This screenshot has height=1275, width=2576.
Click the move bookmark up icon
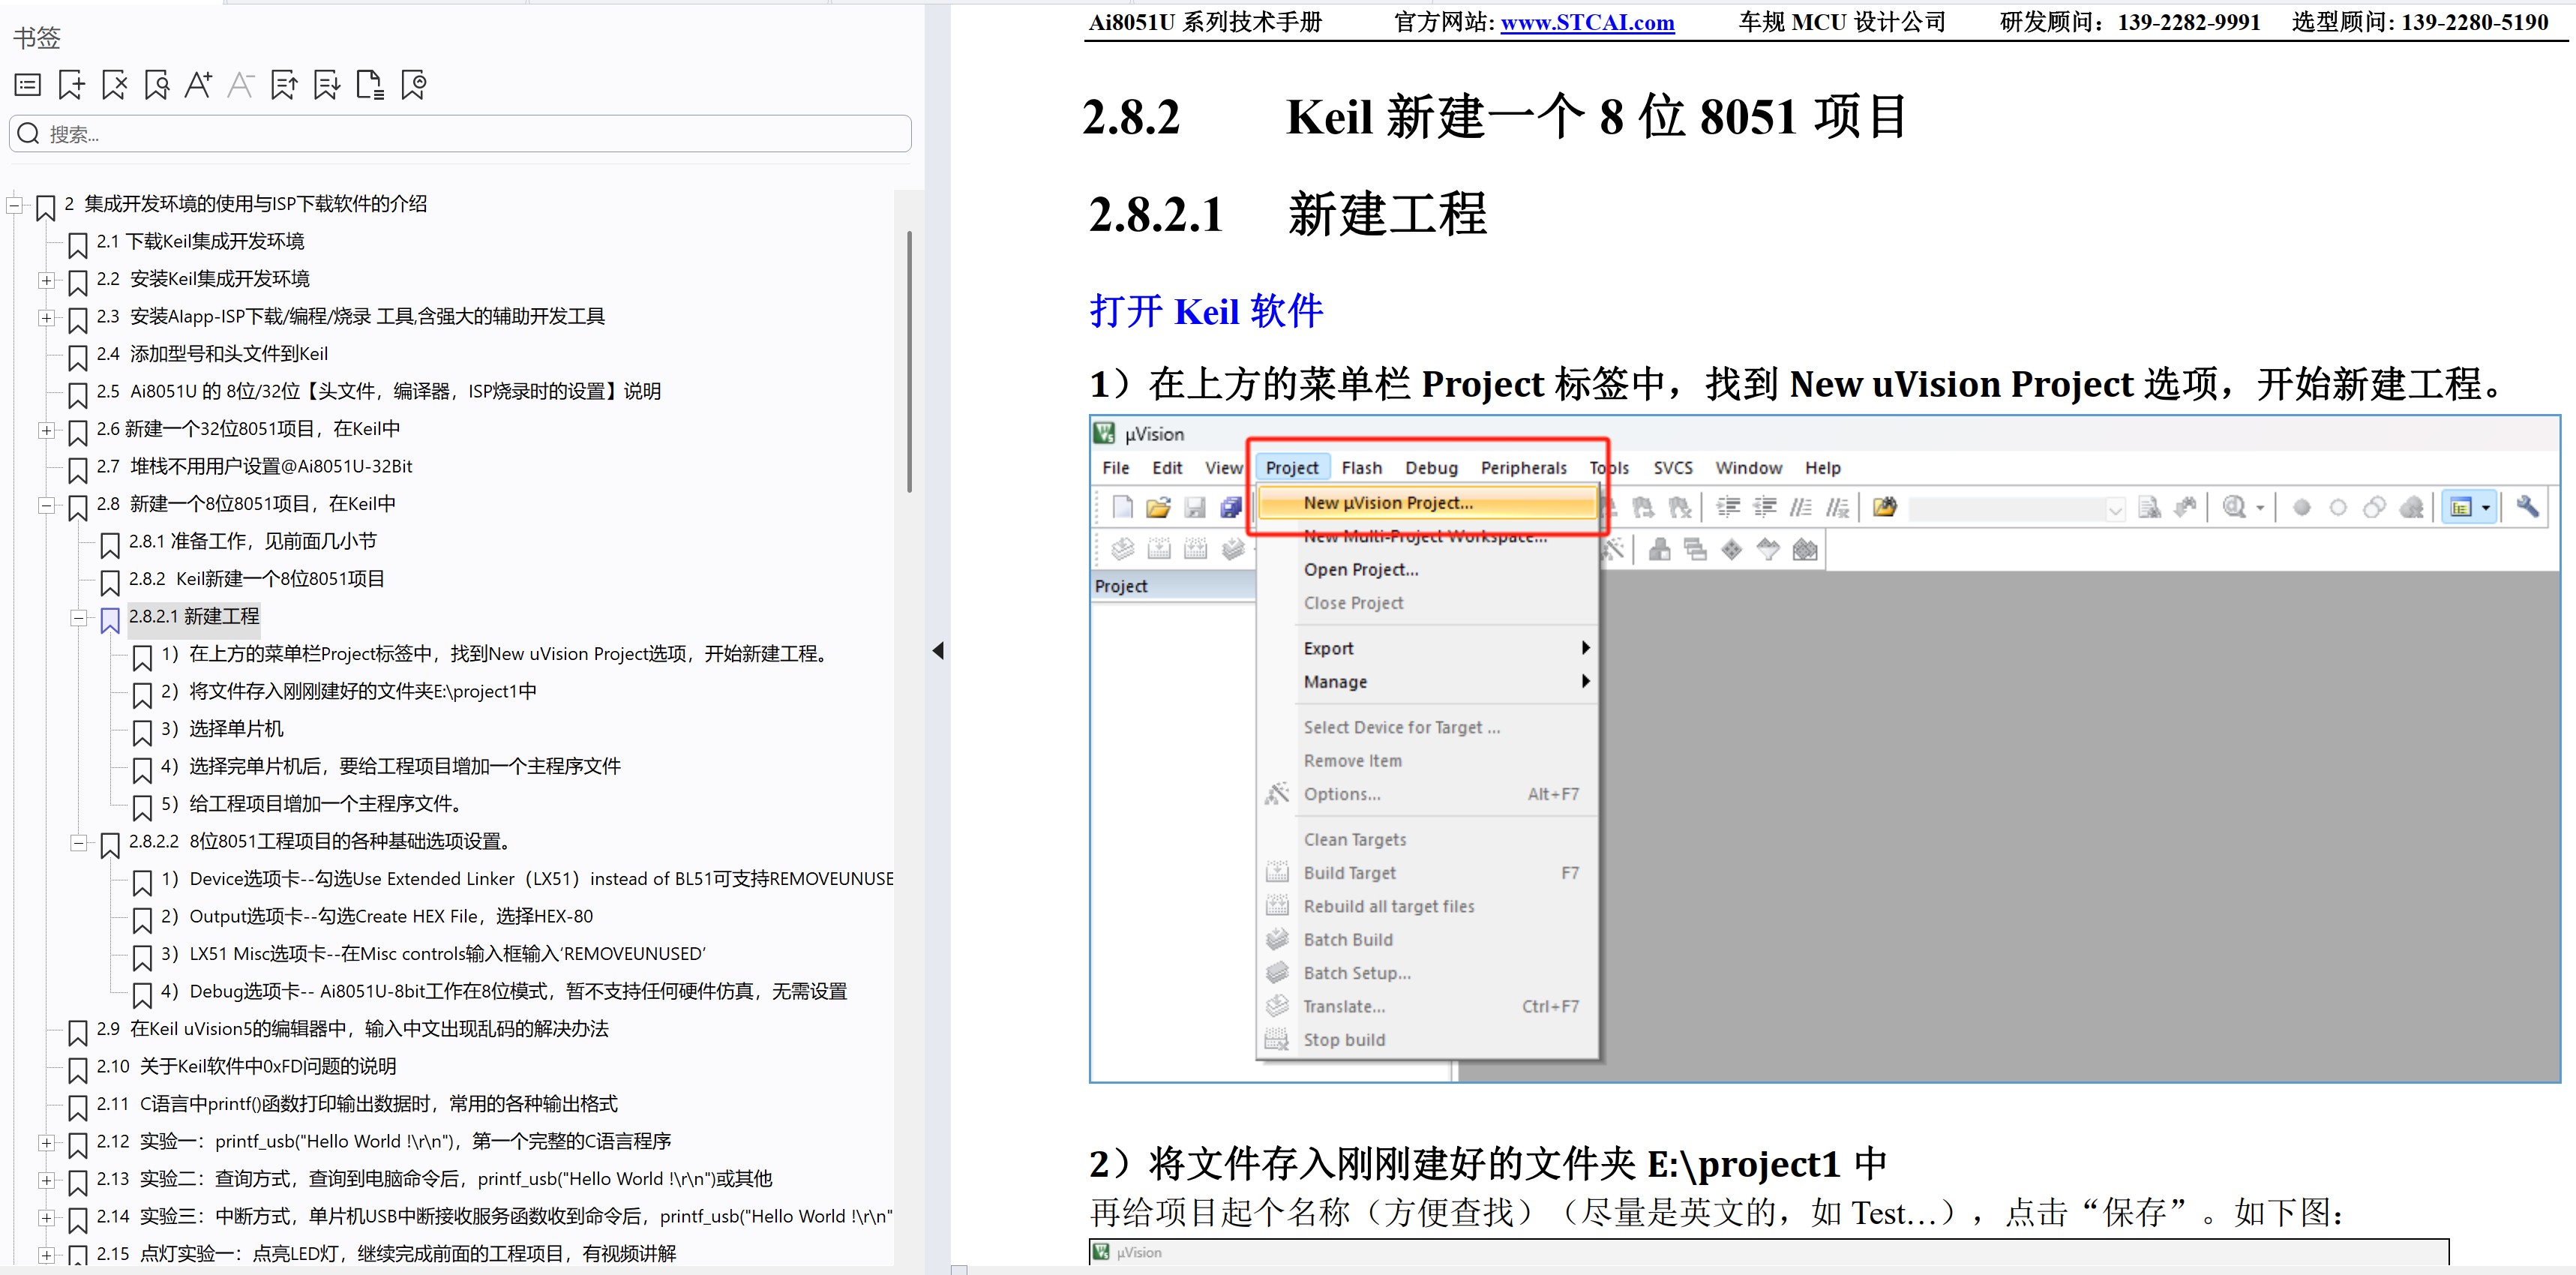pos(284,85)
